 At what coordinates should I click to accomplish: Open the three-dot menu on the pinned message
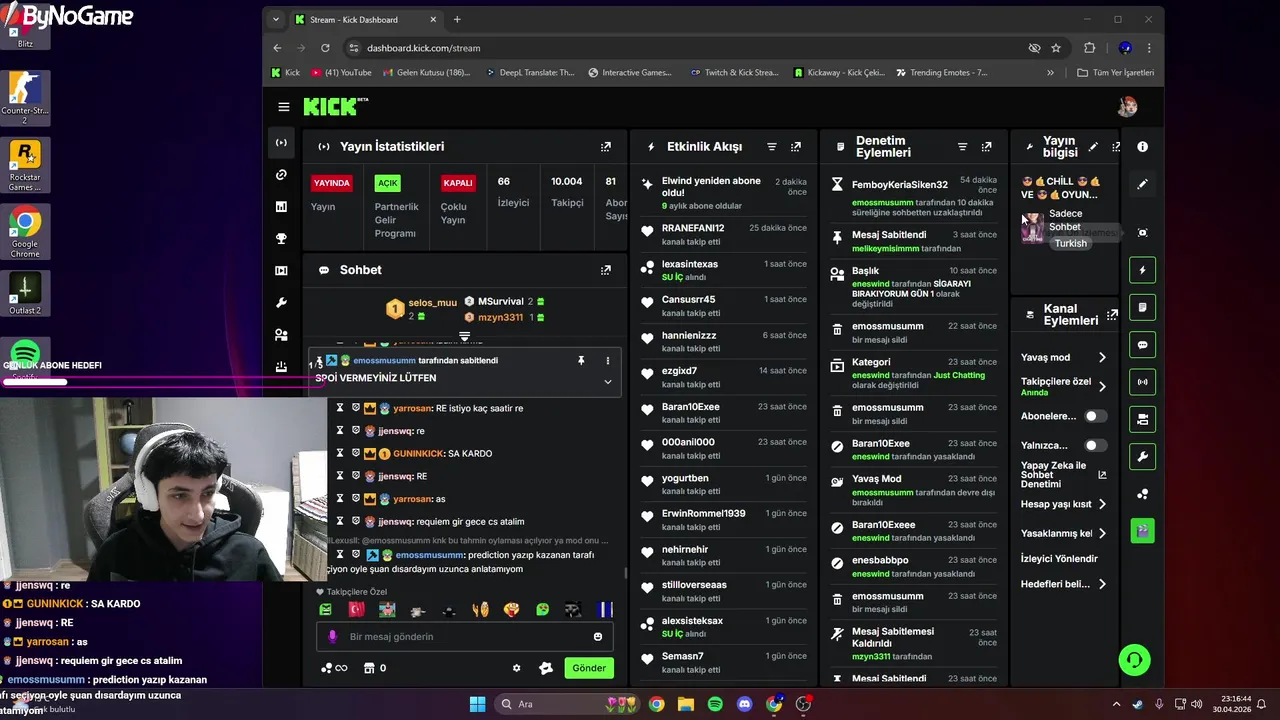(x=607, y=361)
